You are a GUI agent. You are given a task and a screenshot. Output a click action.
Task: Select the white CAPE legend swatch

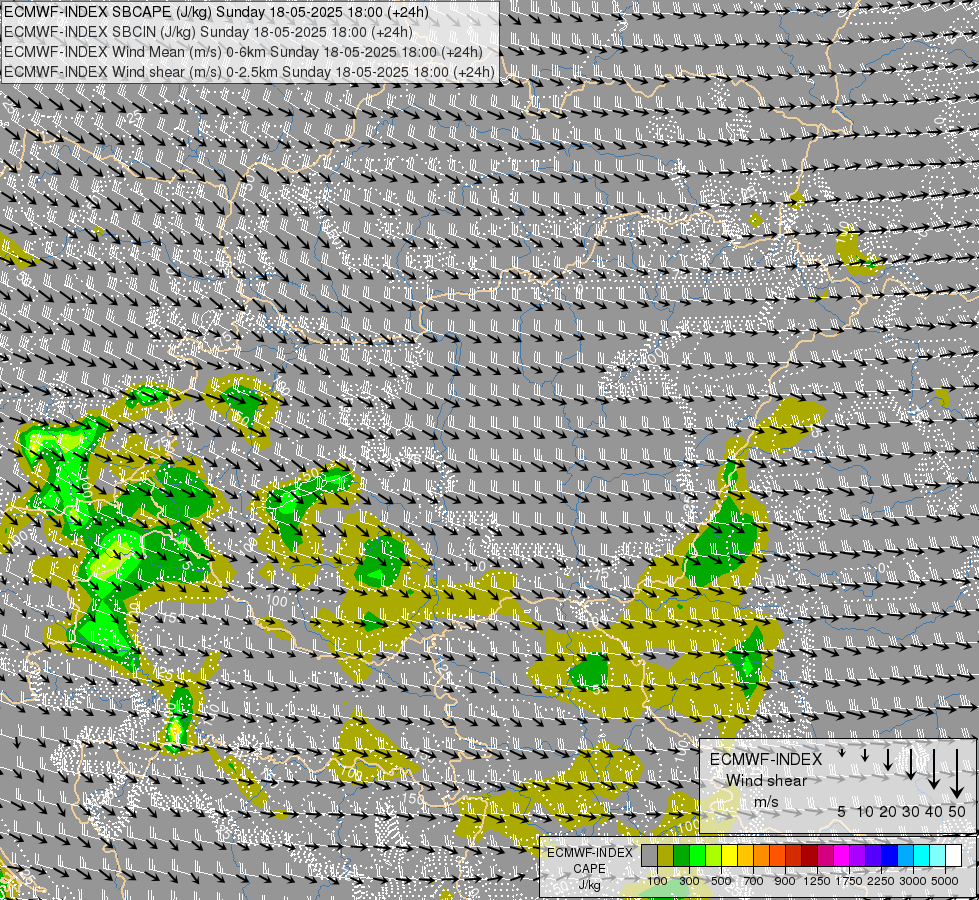tap(953, 855)
